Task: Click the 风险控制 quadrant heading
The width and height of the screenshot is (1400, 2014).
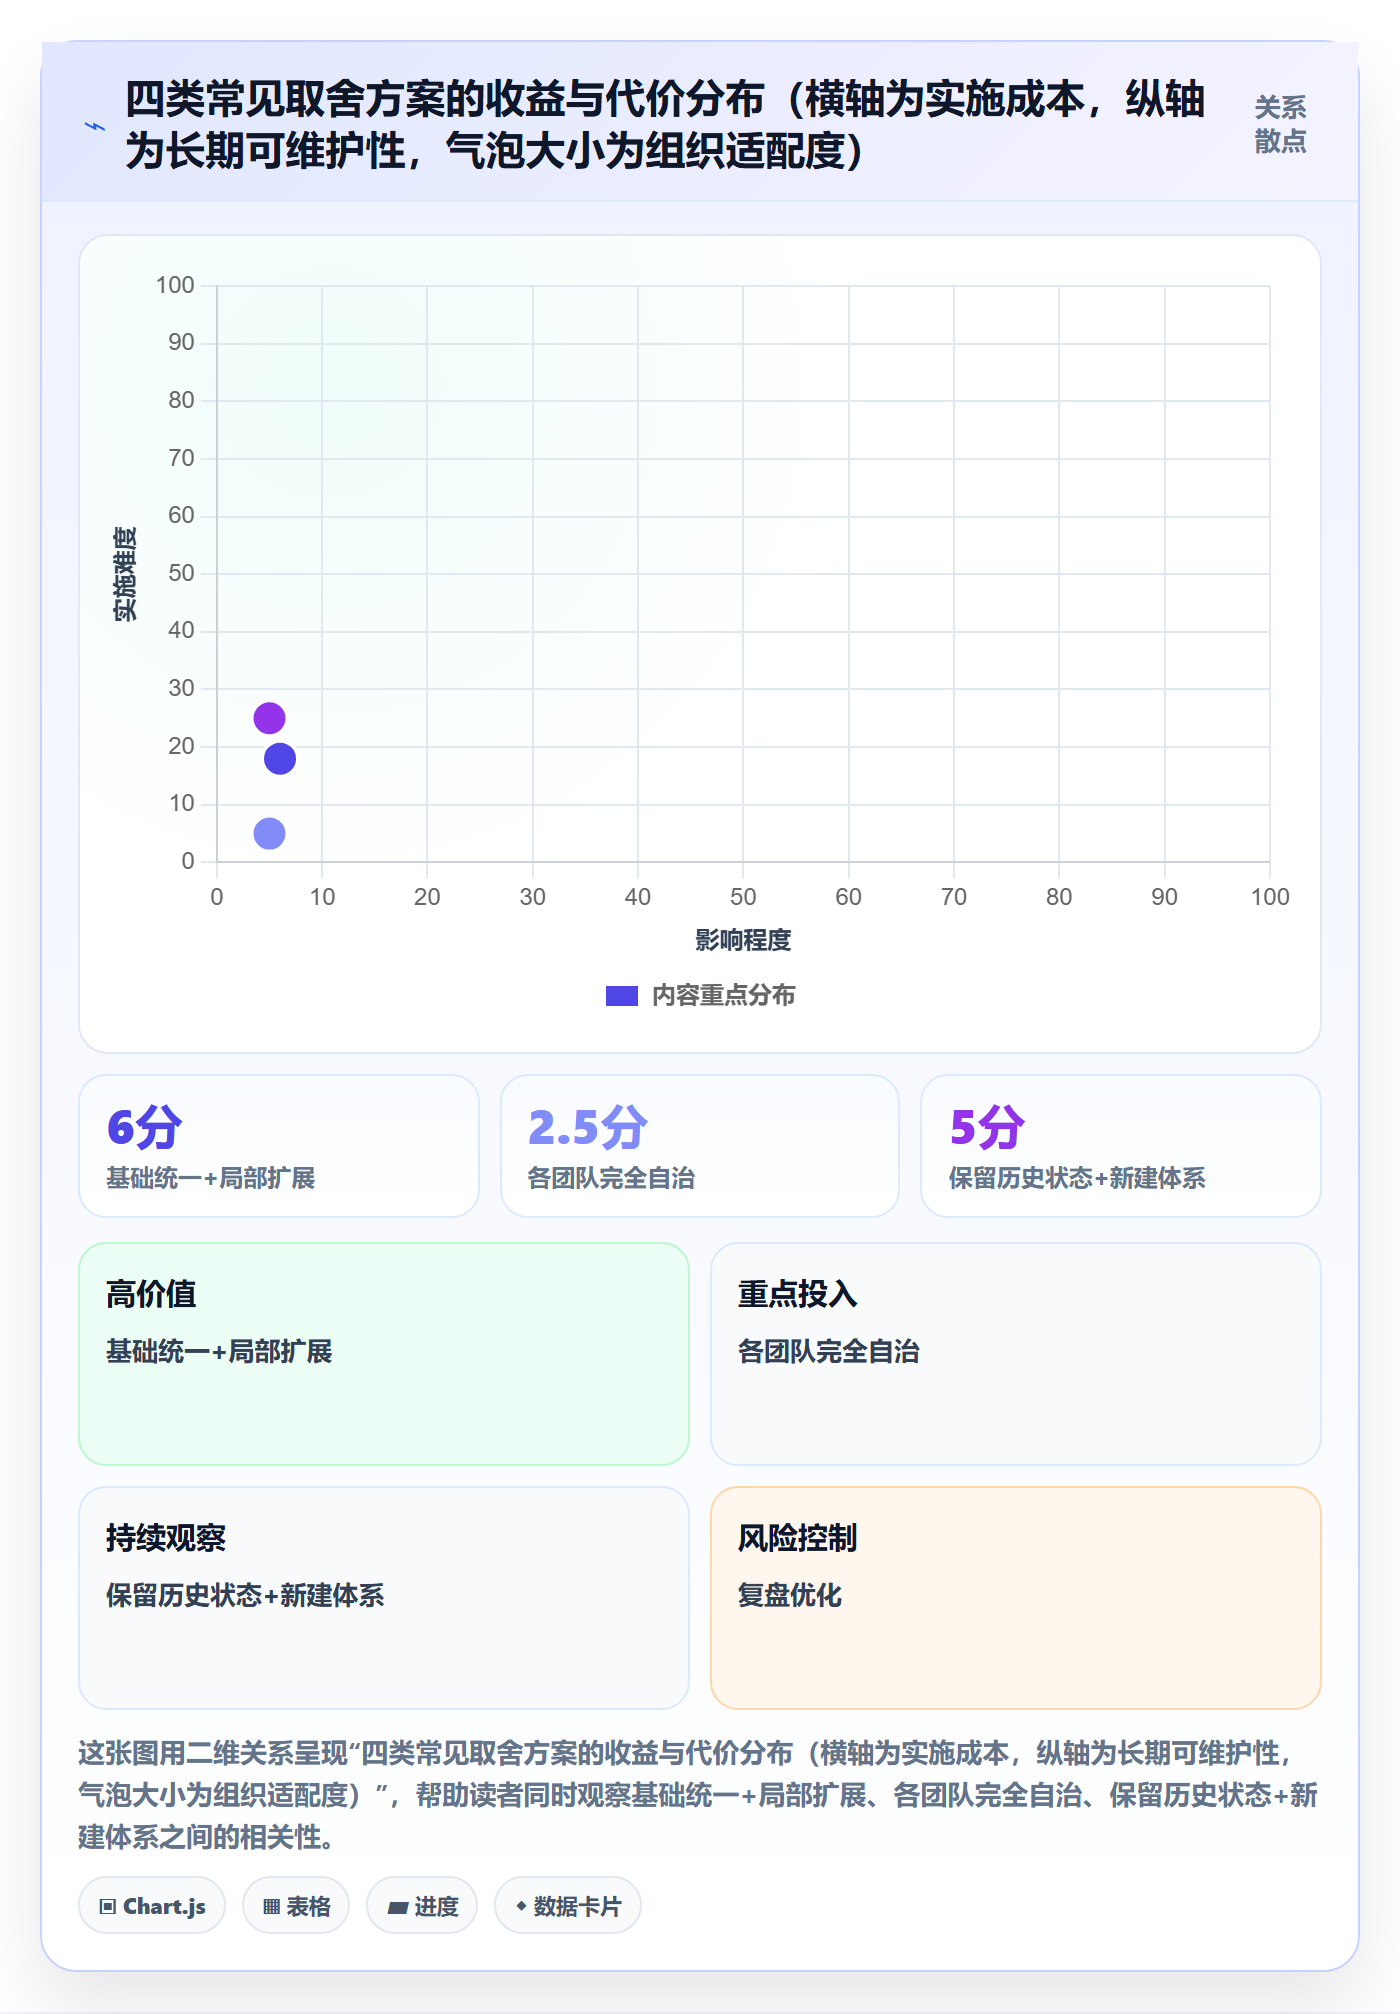Action: 798,1538
